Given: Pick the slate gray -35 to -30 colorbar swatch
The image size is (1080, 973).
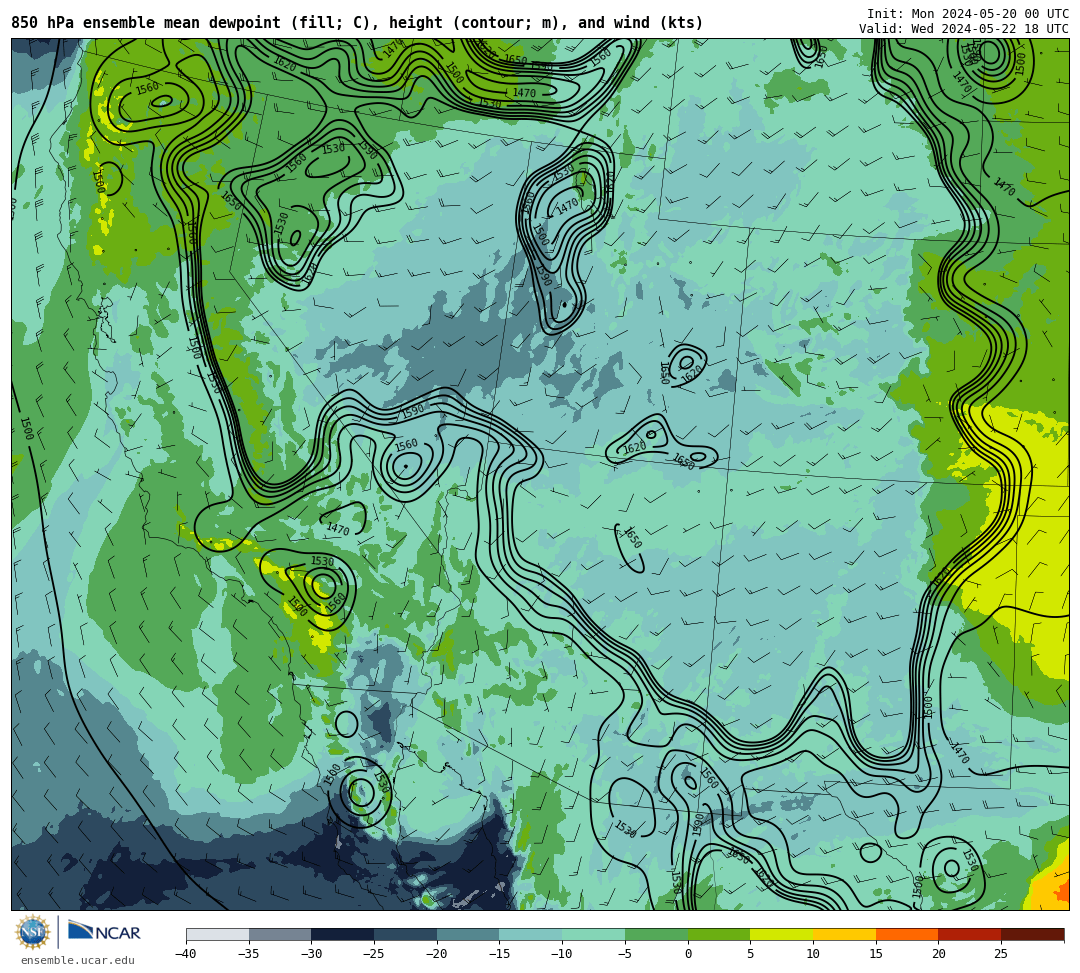Looking at the screenshot, I should tap(280, 934).
